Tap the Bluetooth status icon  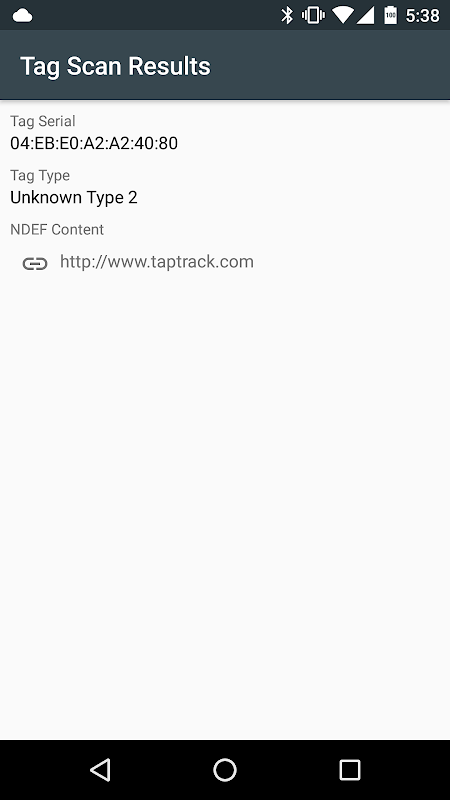[287, 15]
